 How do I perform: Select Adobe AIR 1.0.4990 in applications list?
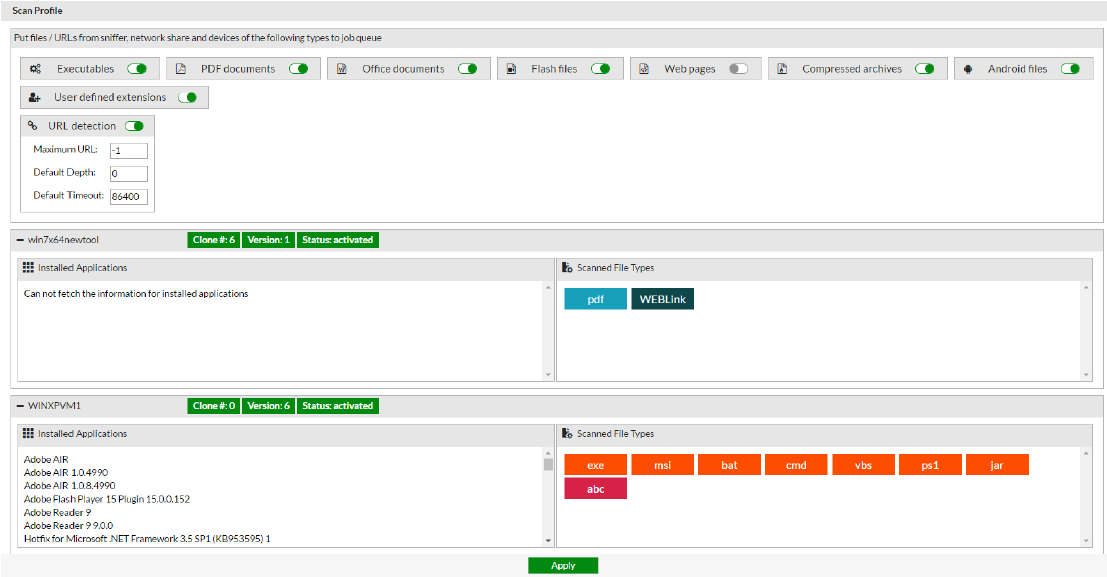pyautogui.click(x=66, y=472)
